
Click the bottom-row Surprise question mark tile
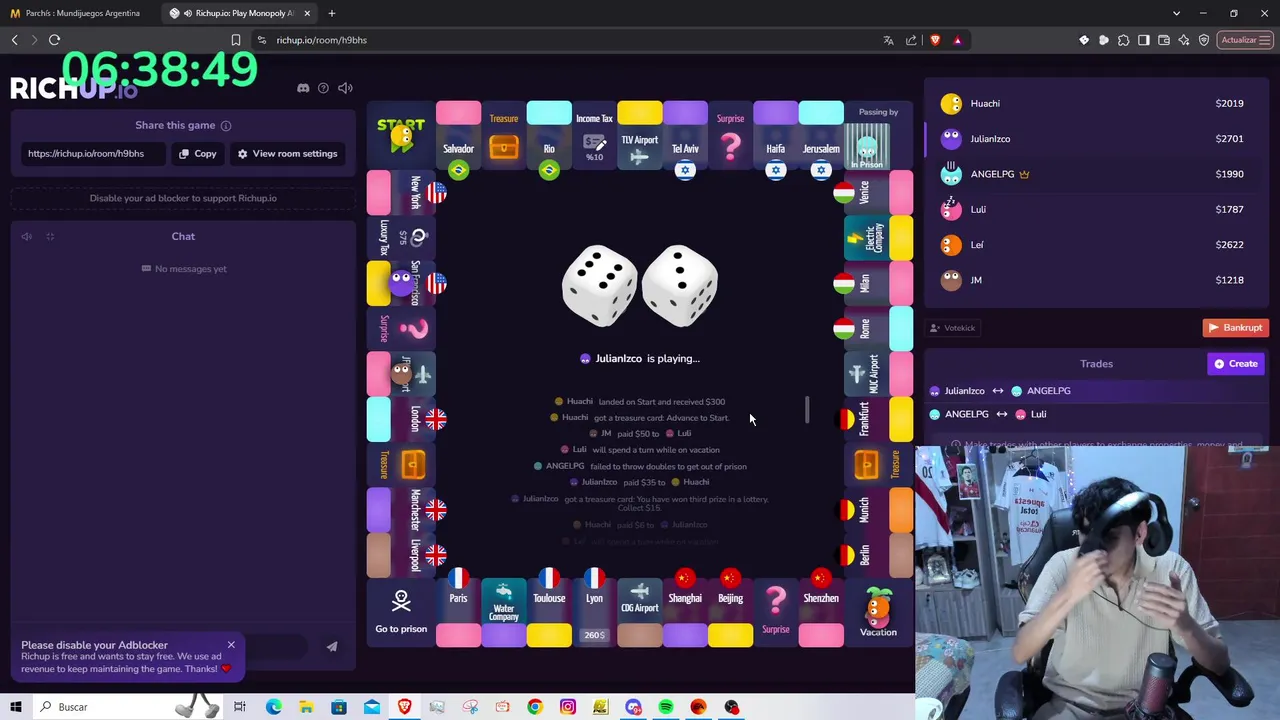pyautogui.click(x=776, y=613)
